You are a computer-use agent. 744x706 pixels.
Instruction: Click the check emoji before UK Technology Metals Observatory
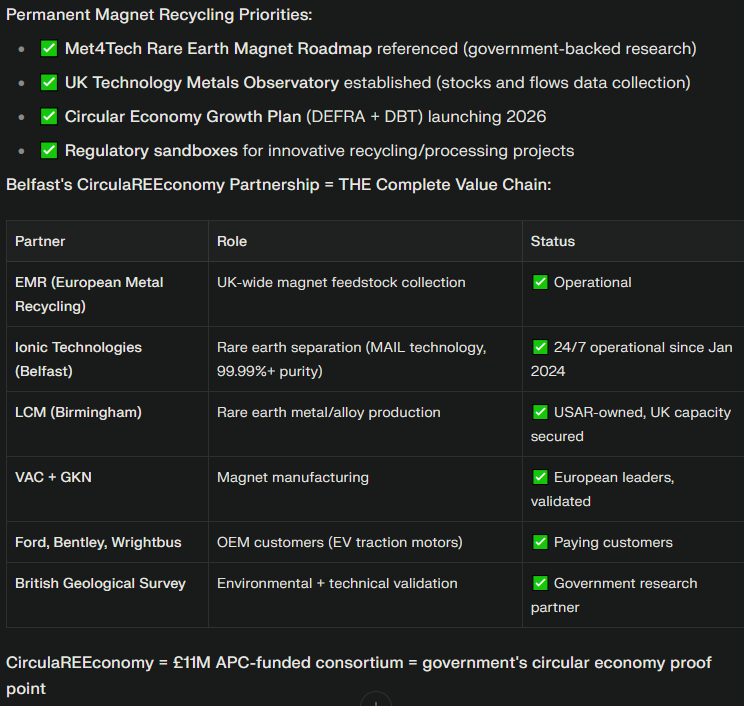(x=49, y=83)
